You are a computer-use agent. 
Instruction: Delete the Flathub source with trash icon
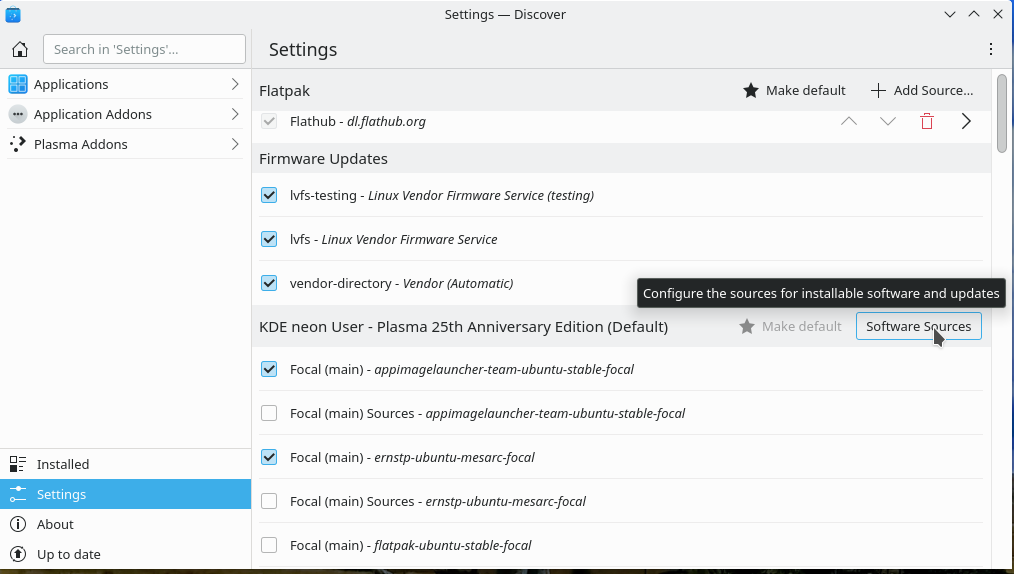927,122
